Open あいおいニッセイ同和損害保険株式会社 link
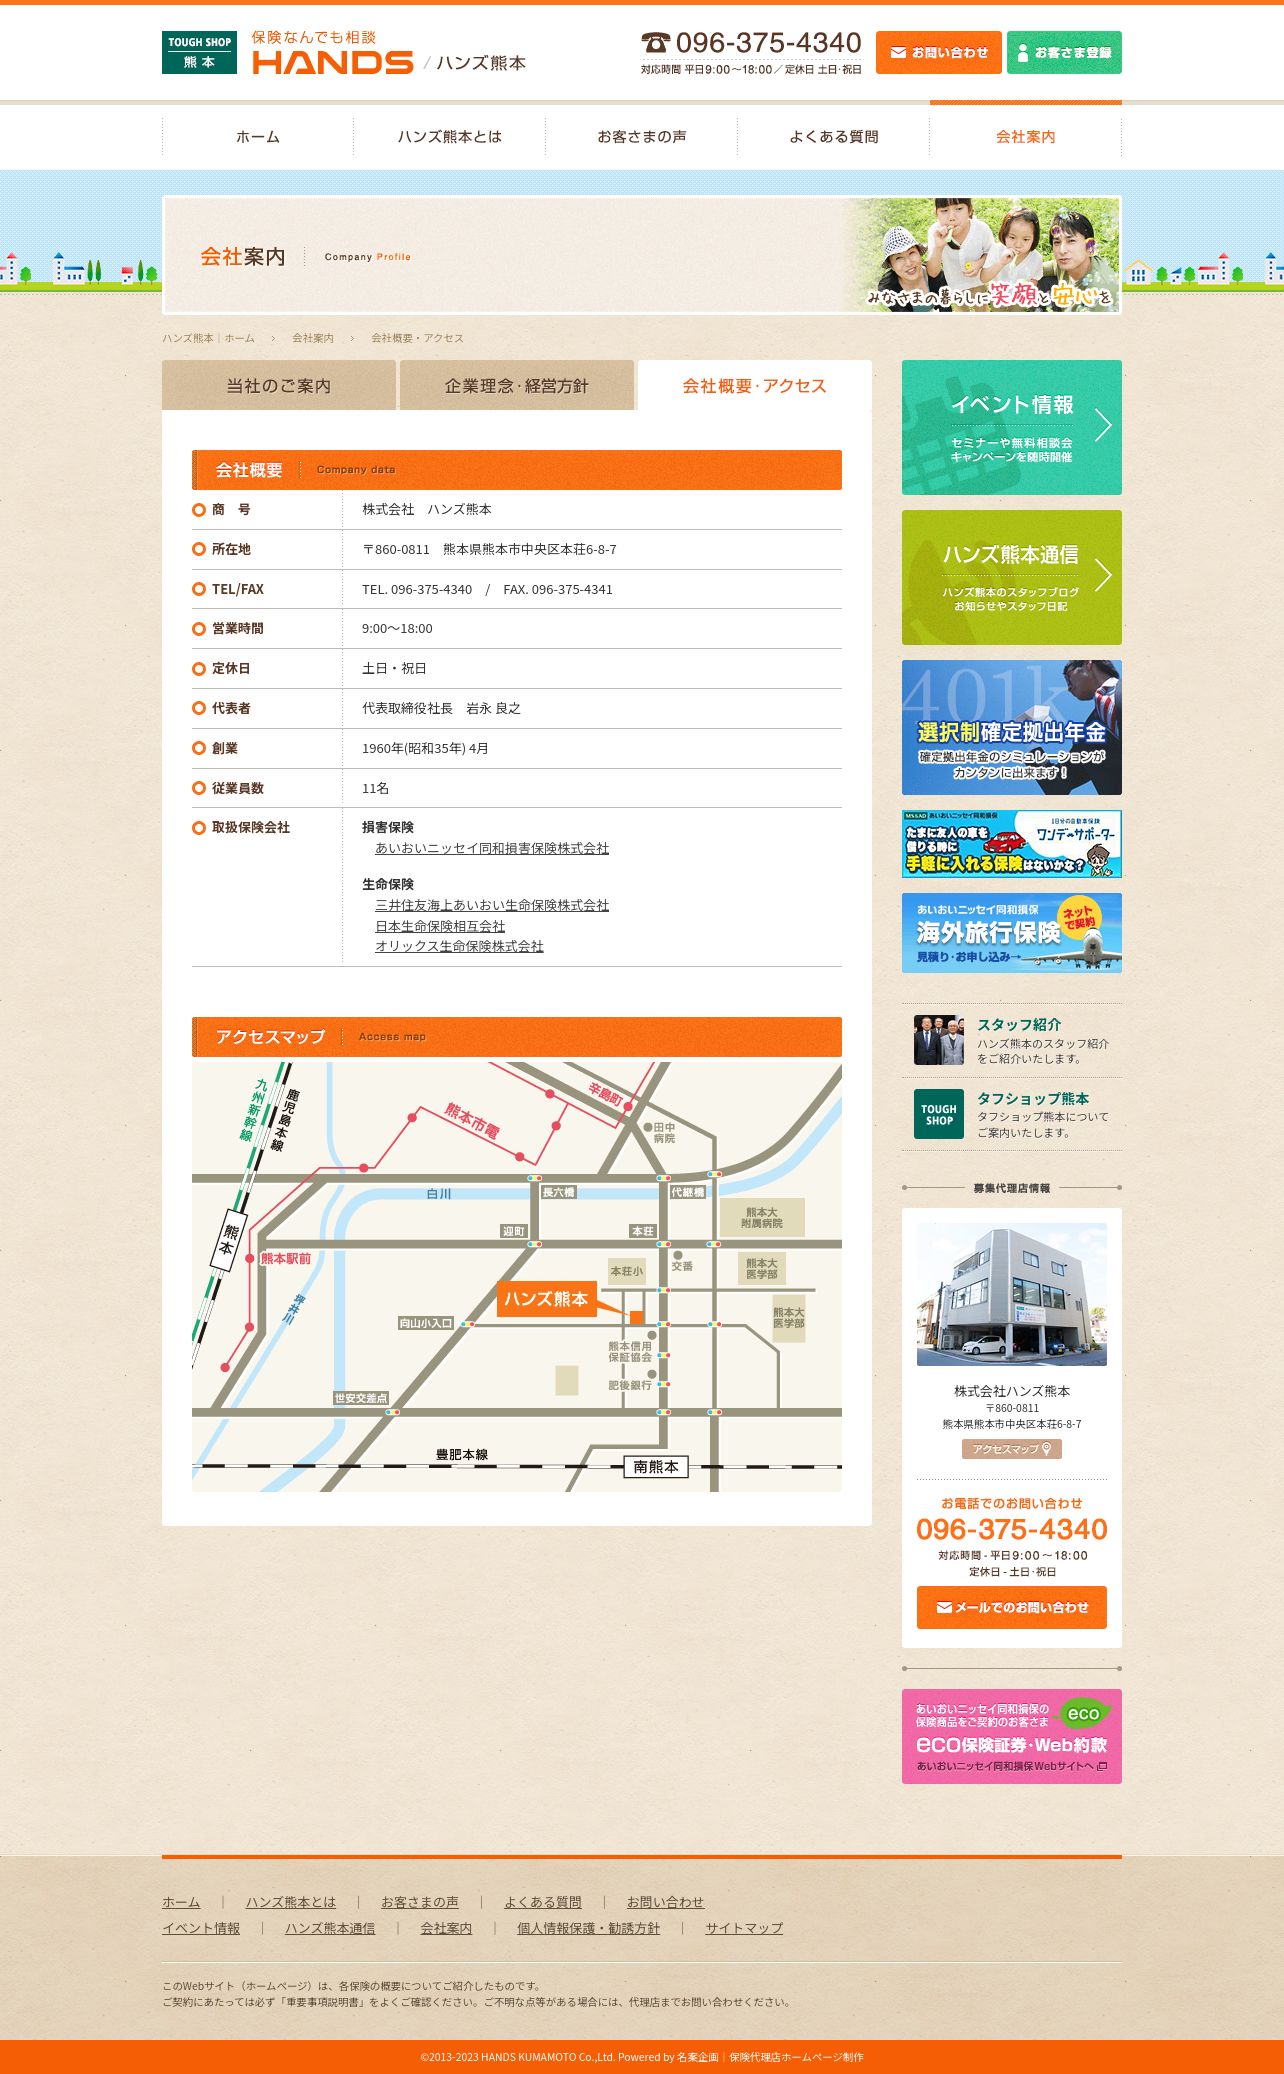Screen dimensions: 1284x2074 point(492,848)
